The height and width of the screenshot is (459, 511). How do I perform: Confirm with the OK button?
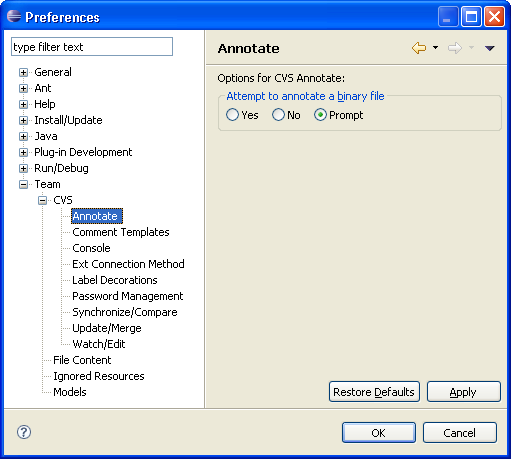tap(379, 433)
